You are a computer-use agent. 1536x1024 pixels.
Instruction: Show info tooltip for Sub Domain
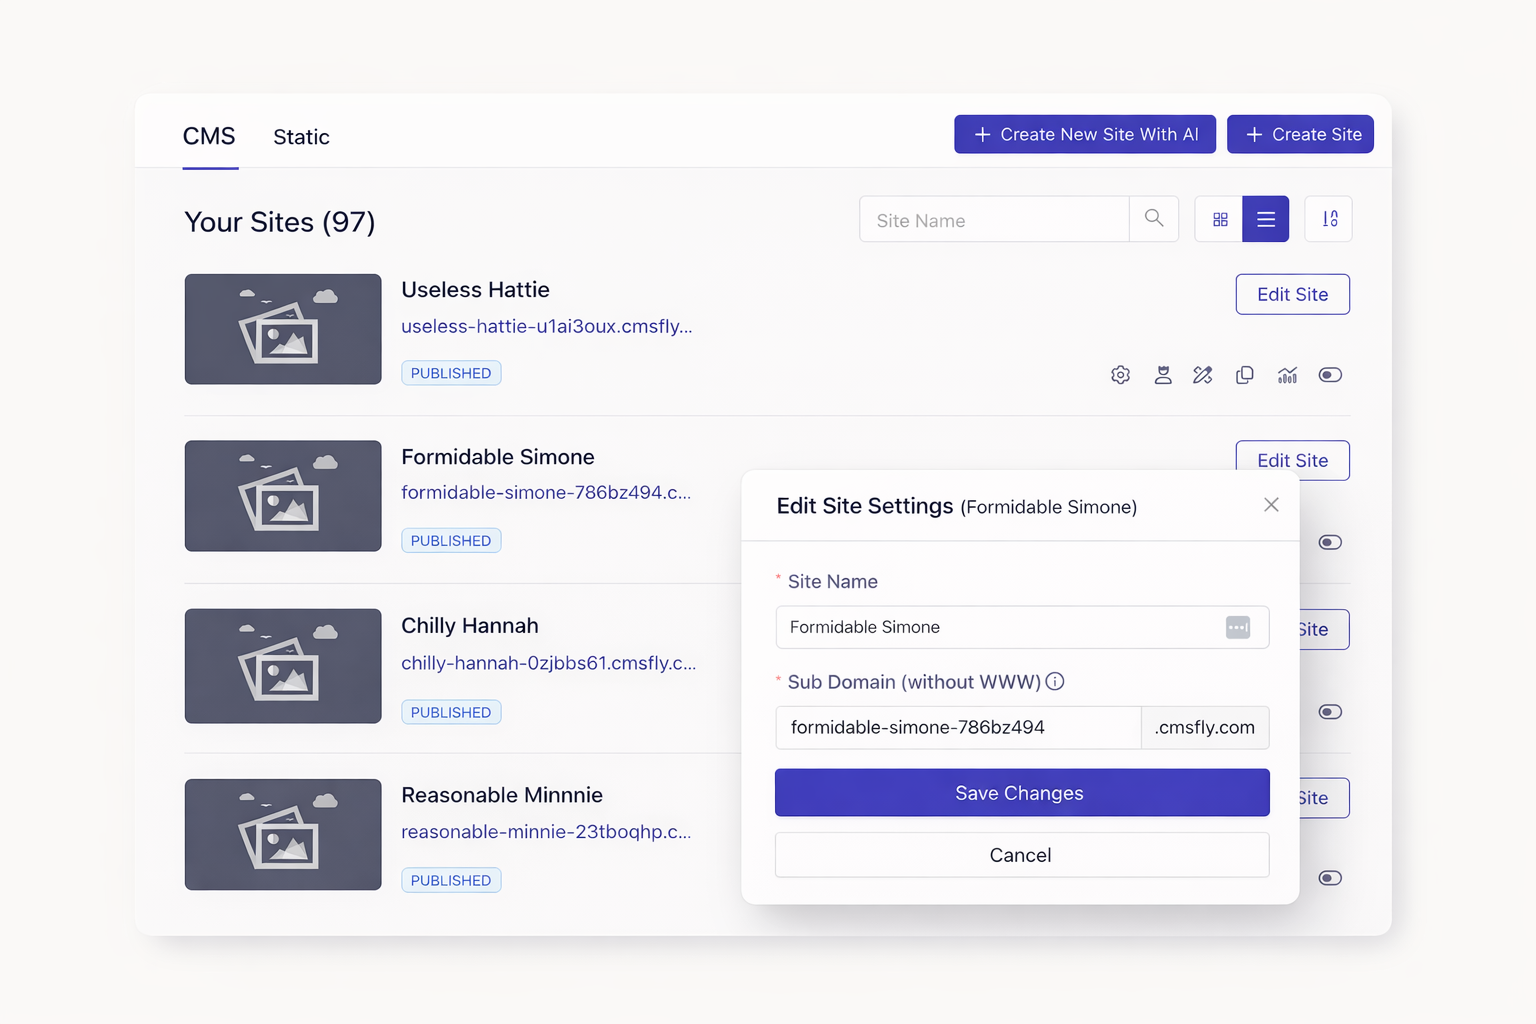(1055, 682)
